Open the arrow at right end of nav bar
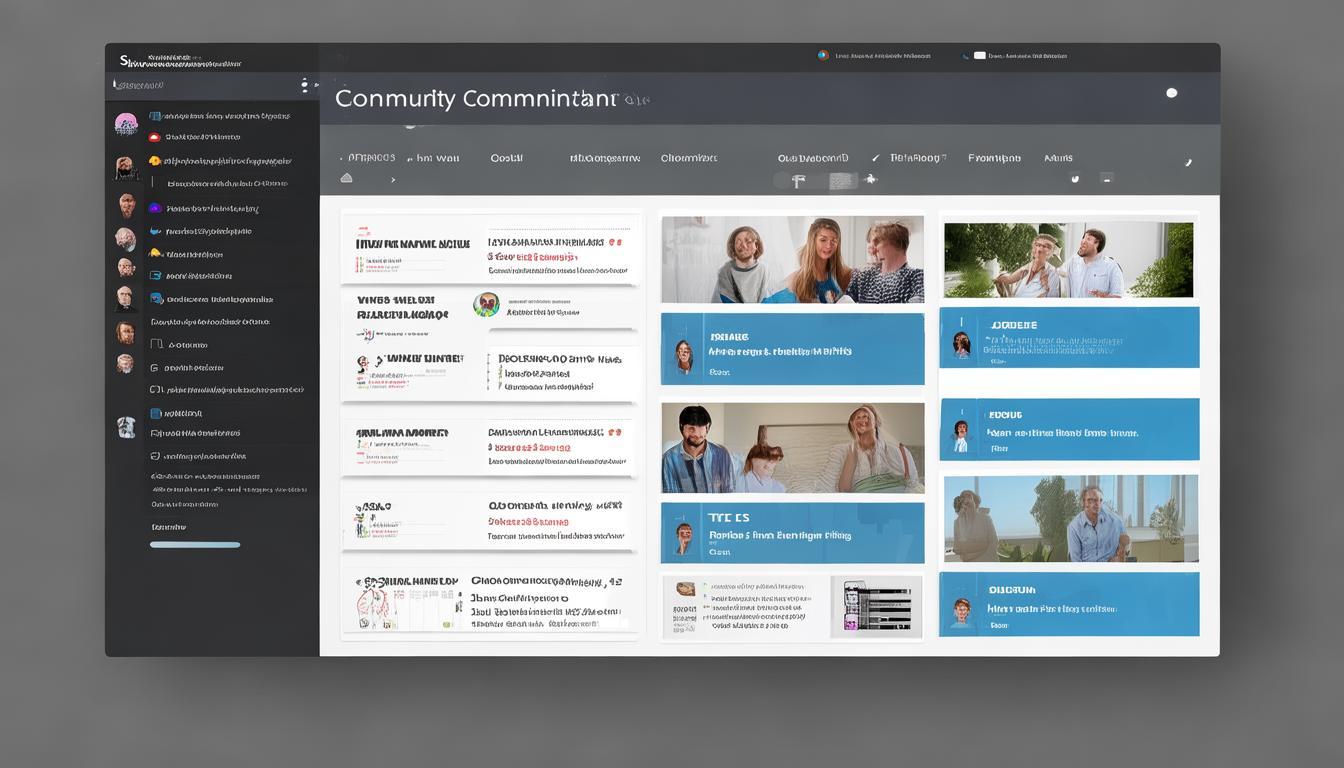This screenshot has height=768, width=1344. (x=1188, y=162)
